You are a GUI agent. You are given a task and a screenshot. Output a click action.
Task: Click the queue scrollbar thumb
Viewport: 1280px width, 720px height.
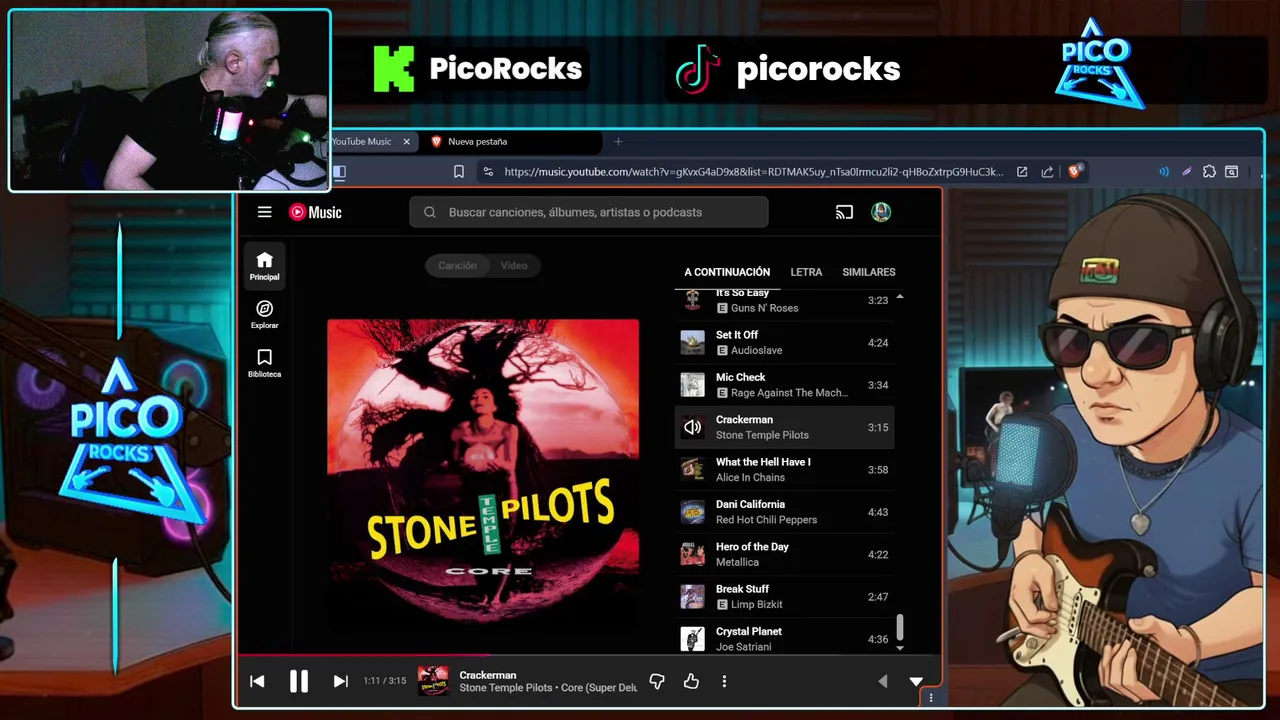pos(900,627)
